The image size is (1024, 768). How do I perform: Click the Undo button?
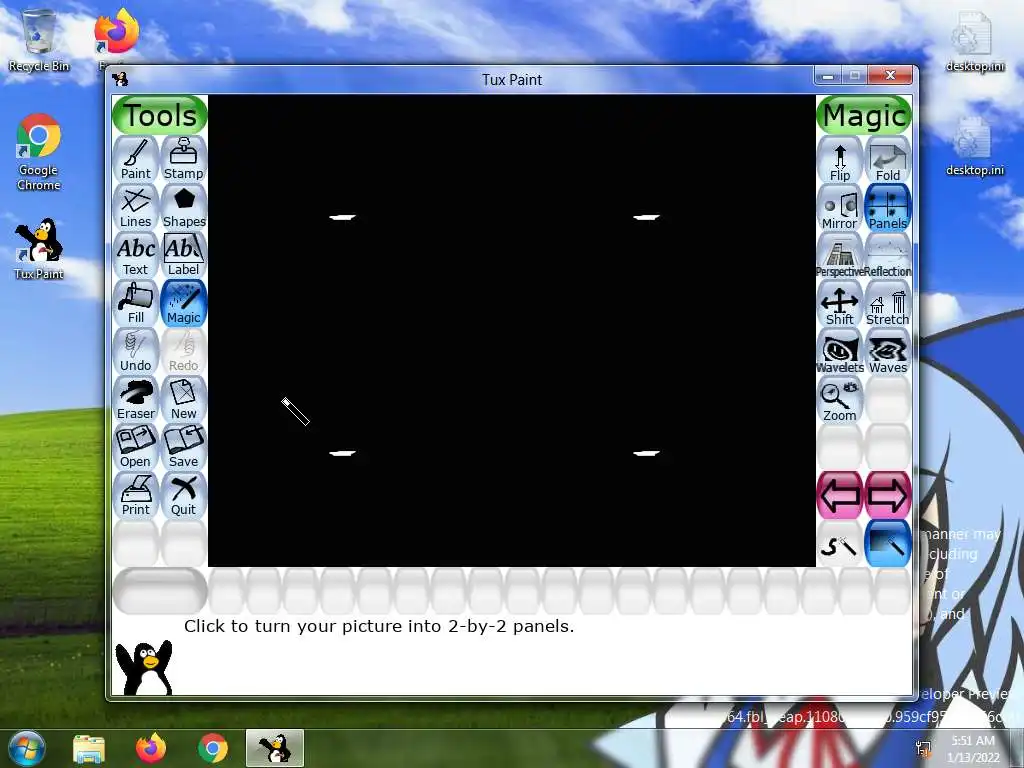[x=136, y=351]
